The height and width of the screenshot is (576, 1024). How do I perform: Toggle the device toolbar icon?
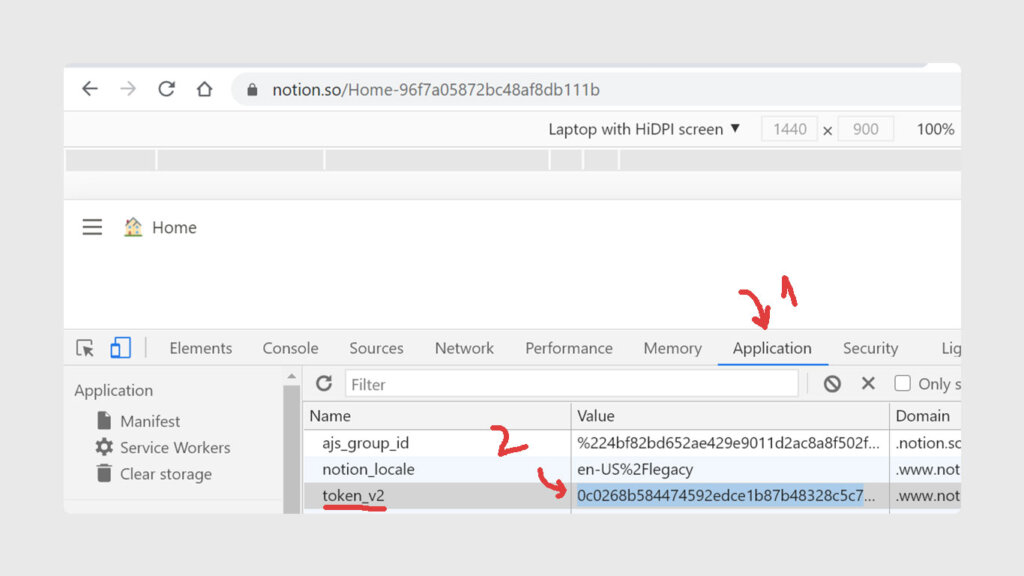tap(120, 348)
